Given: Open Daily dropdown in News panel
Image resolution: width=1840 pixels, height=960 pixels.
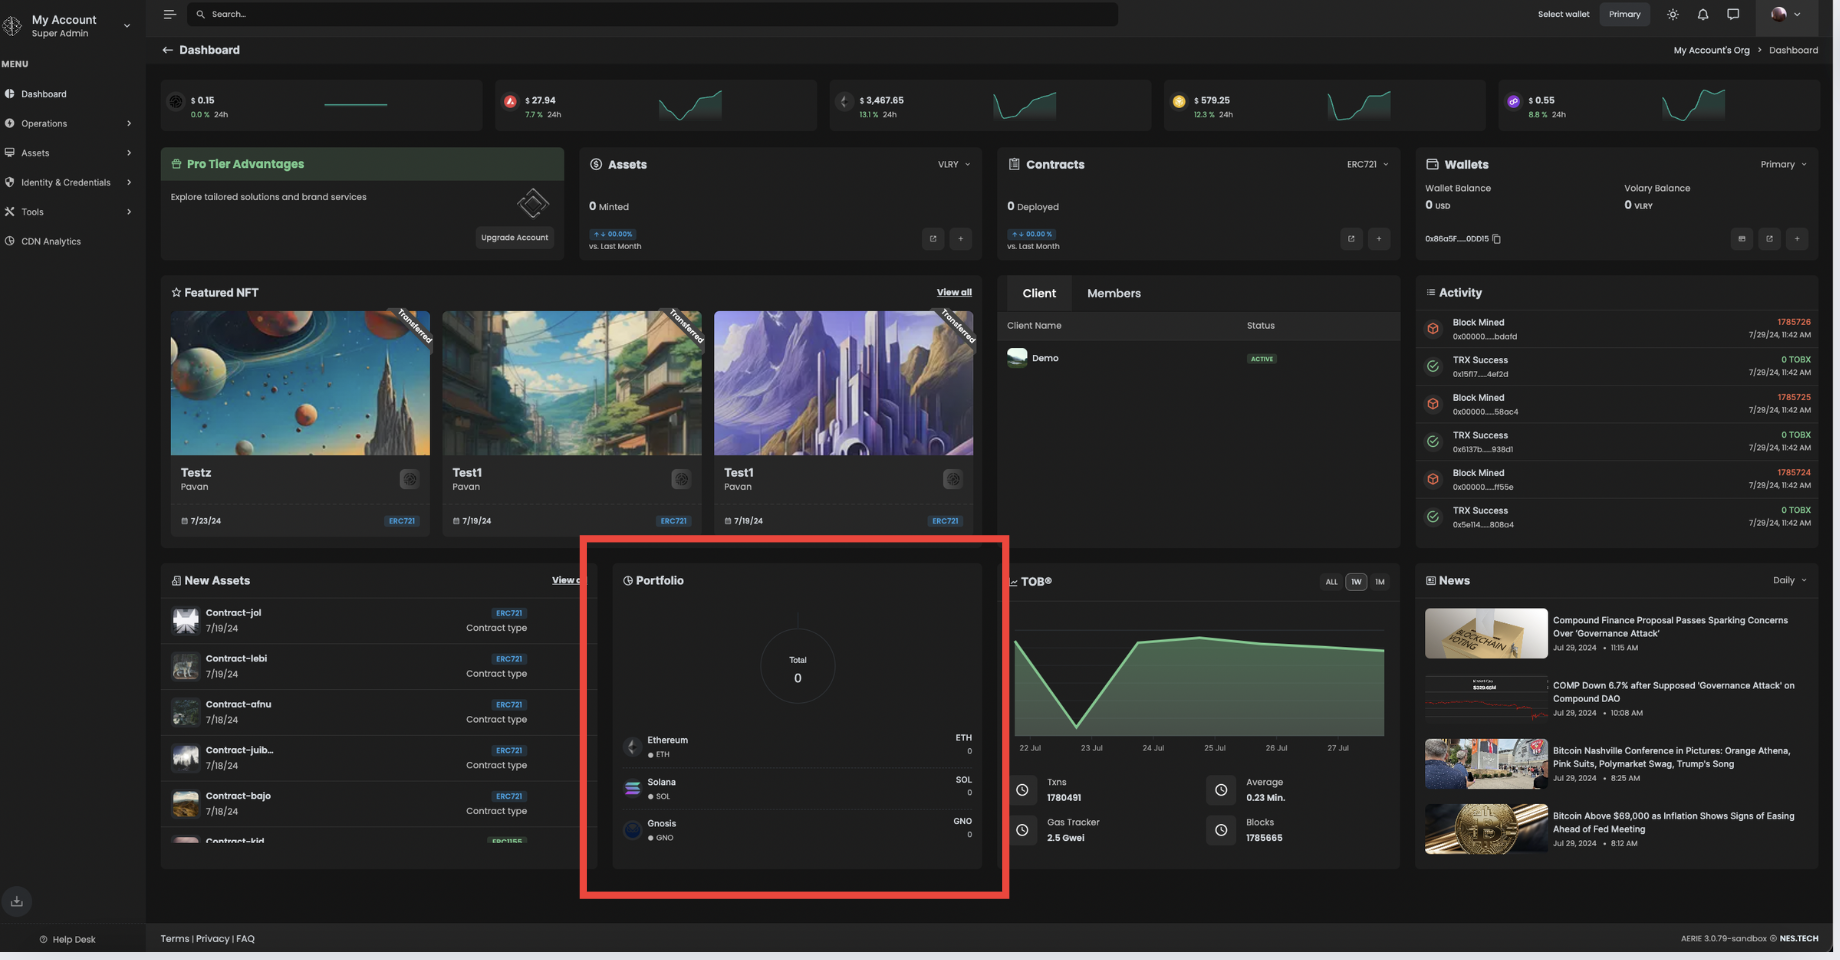Looking at the screenshot, I should coord(1790,580).
